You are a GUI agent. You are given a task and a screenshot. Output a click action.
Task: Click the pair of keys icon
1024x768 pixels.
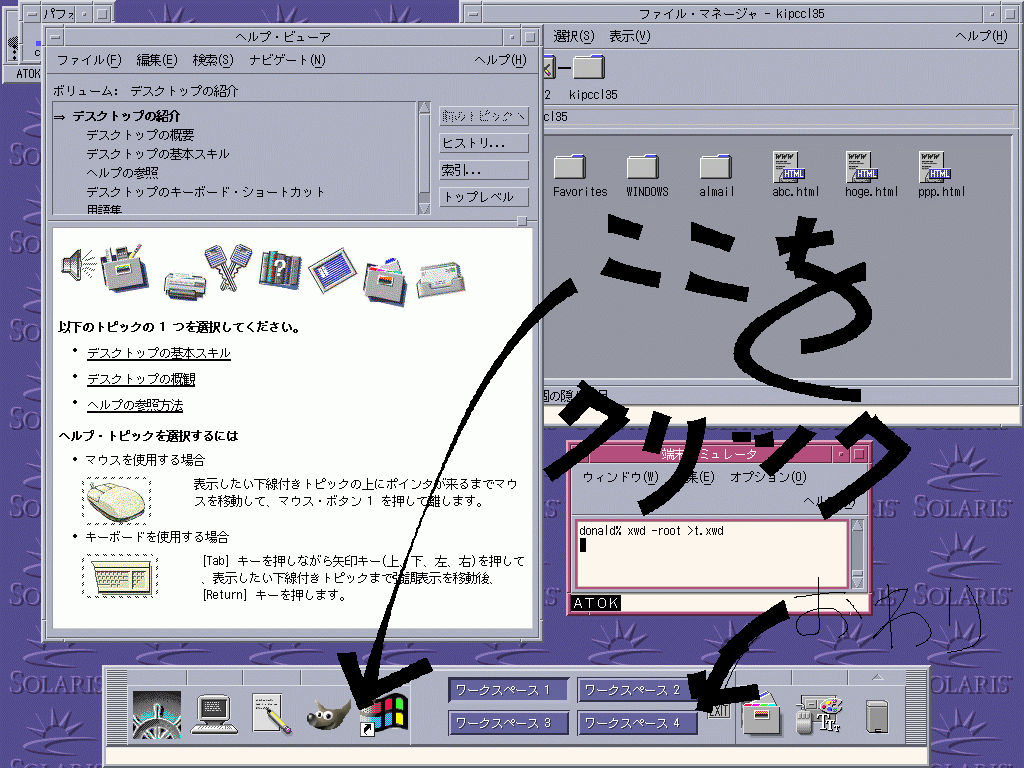(228, 267)
